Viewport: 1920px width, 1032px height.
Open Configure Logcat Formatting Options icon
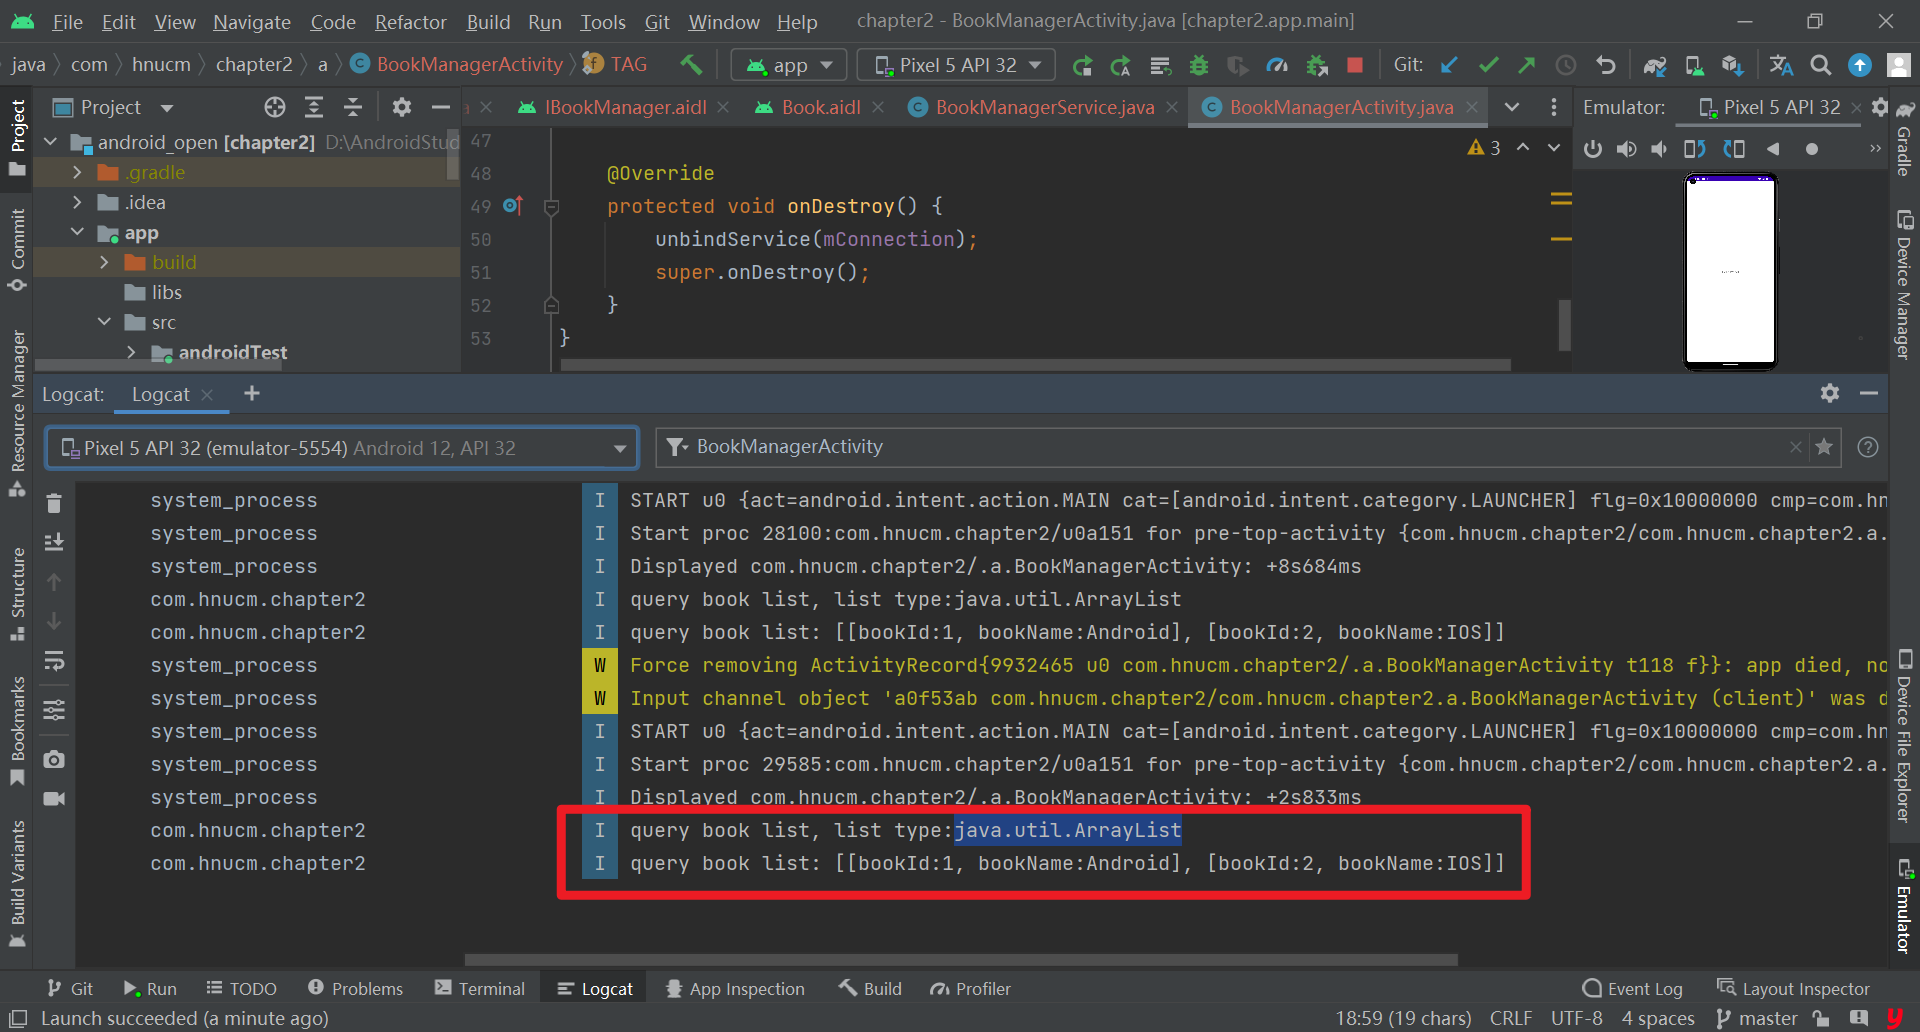[54, 710]
